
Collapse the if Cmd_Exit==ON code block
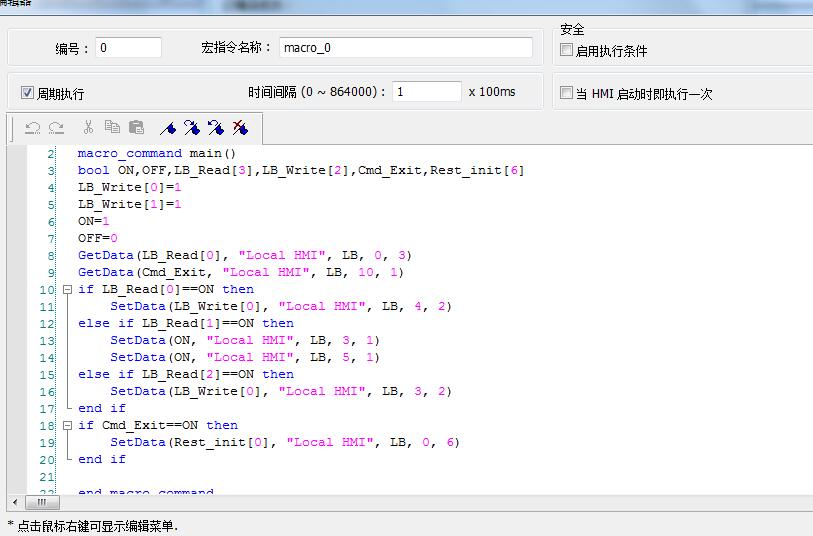click(67, 425)
